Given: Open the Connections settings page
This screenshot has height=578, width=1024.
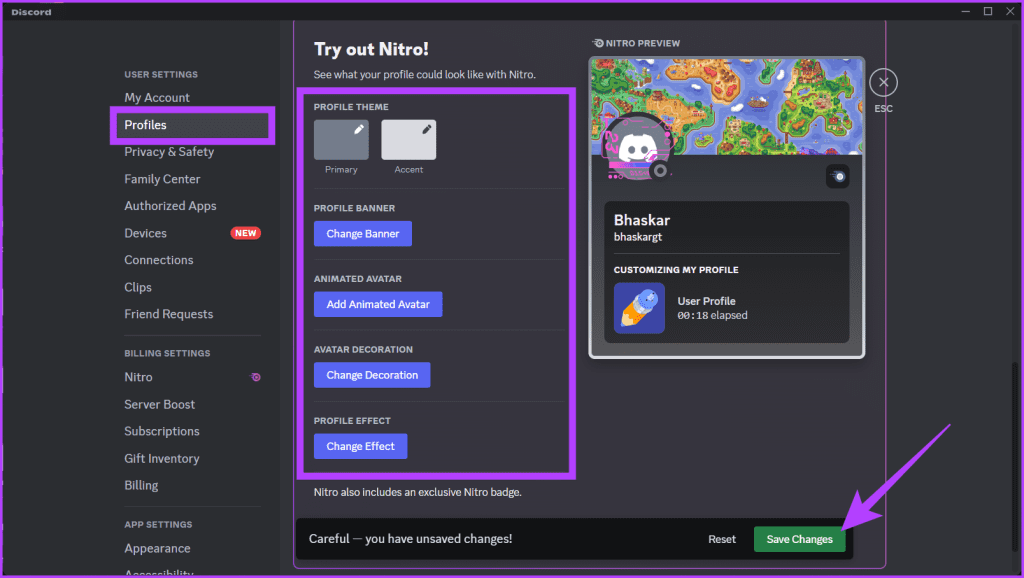Looking at the screenshot, I should click(158, 259).
